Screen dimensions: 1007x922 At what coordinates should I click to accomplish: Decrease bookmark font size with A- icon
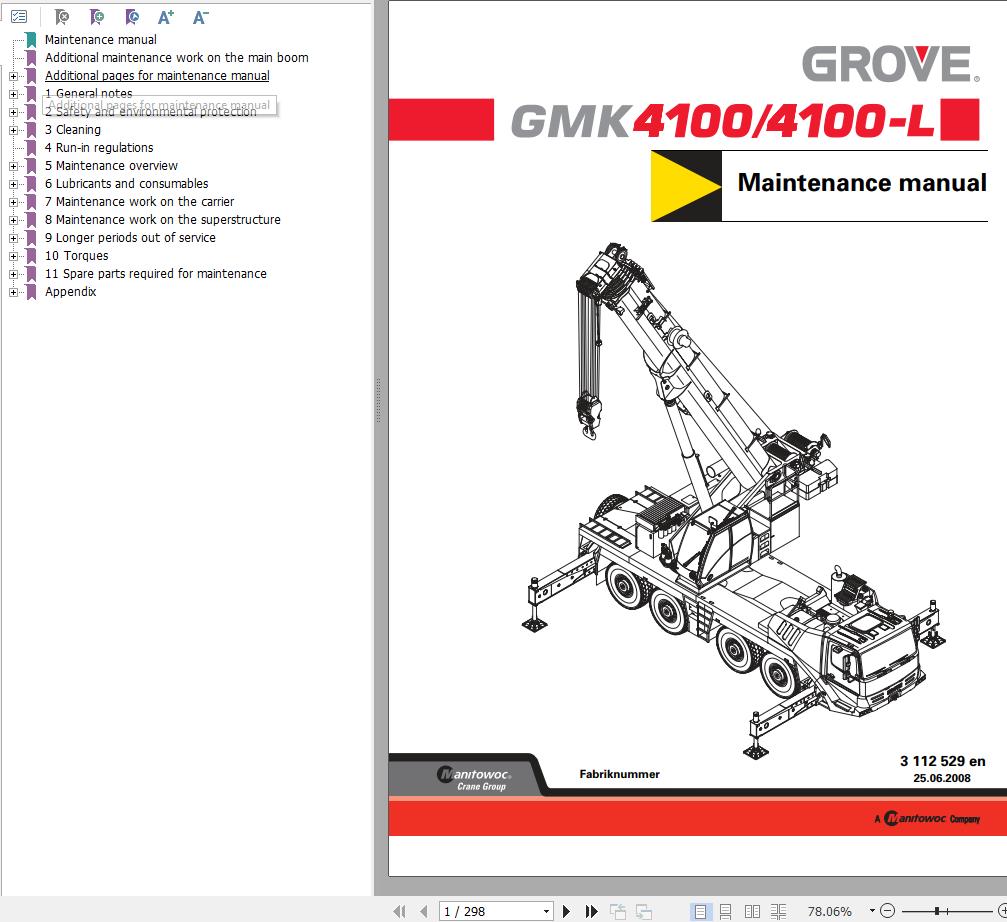pos(201,17)
